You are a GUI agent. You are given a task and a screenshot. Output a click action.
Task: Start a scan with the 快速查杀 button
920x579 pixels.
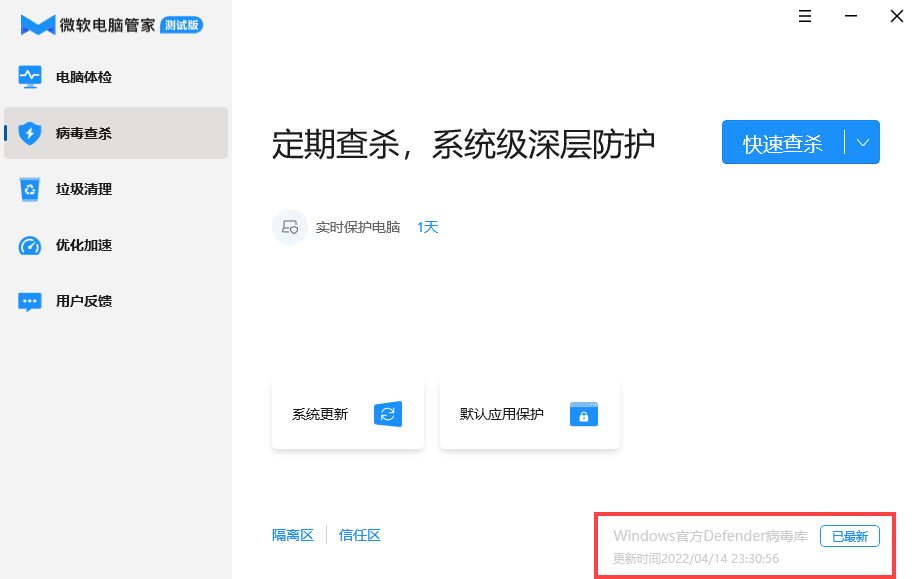(785, 142)
